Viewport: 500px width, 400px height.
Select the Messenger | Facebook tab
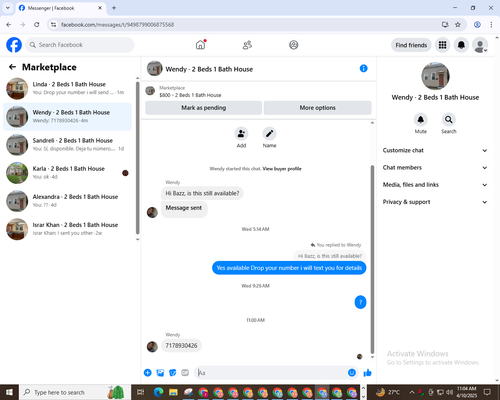(x=60, y=8)
